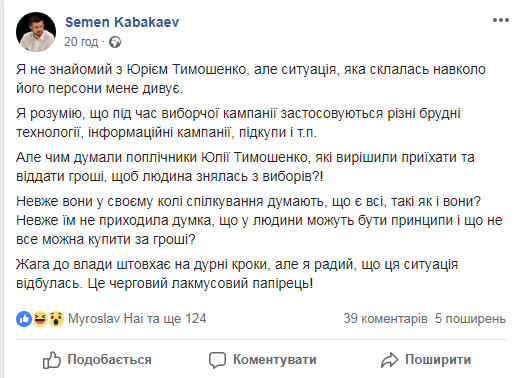The width and height of the screenshot is (517, 378).
Task: Show the 39 коментарів comments
Action: coord(385,319)
